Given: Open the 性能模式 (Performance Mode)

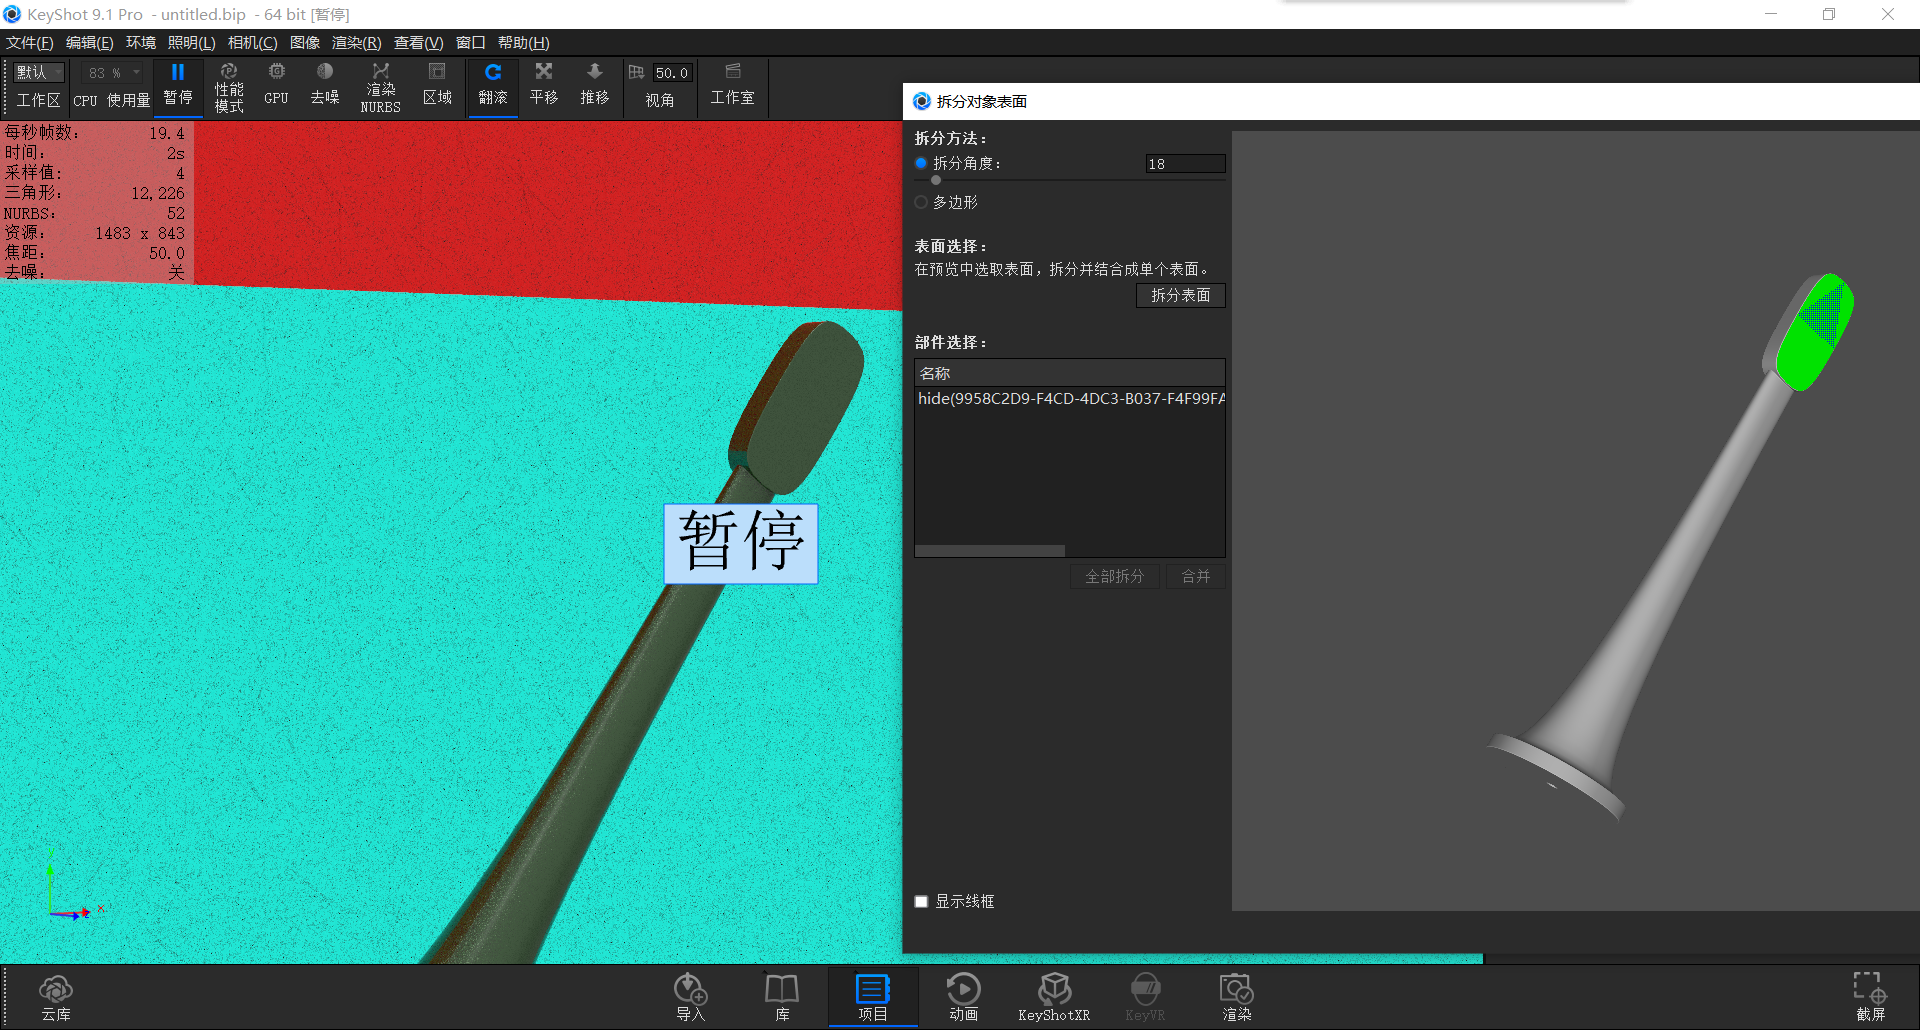Looking at the screenshot, I should click(x=229, y=87).
